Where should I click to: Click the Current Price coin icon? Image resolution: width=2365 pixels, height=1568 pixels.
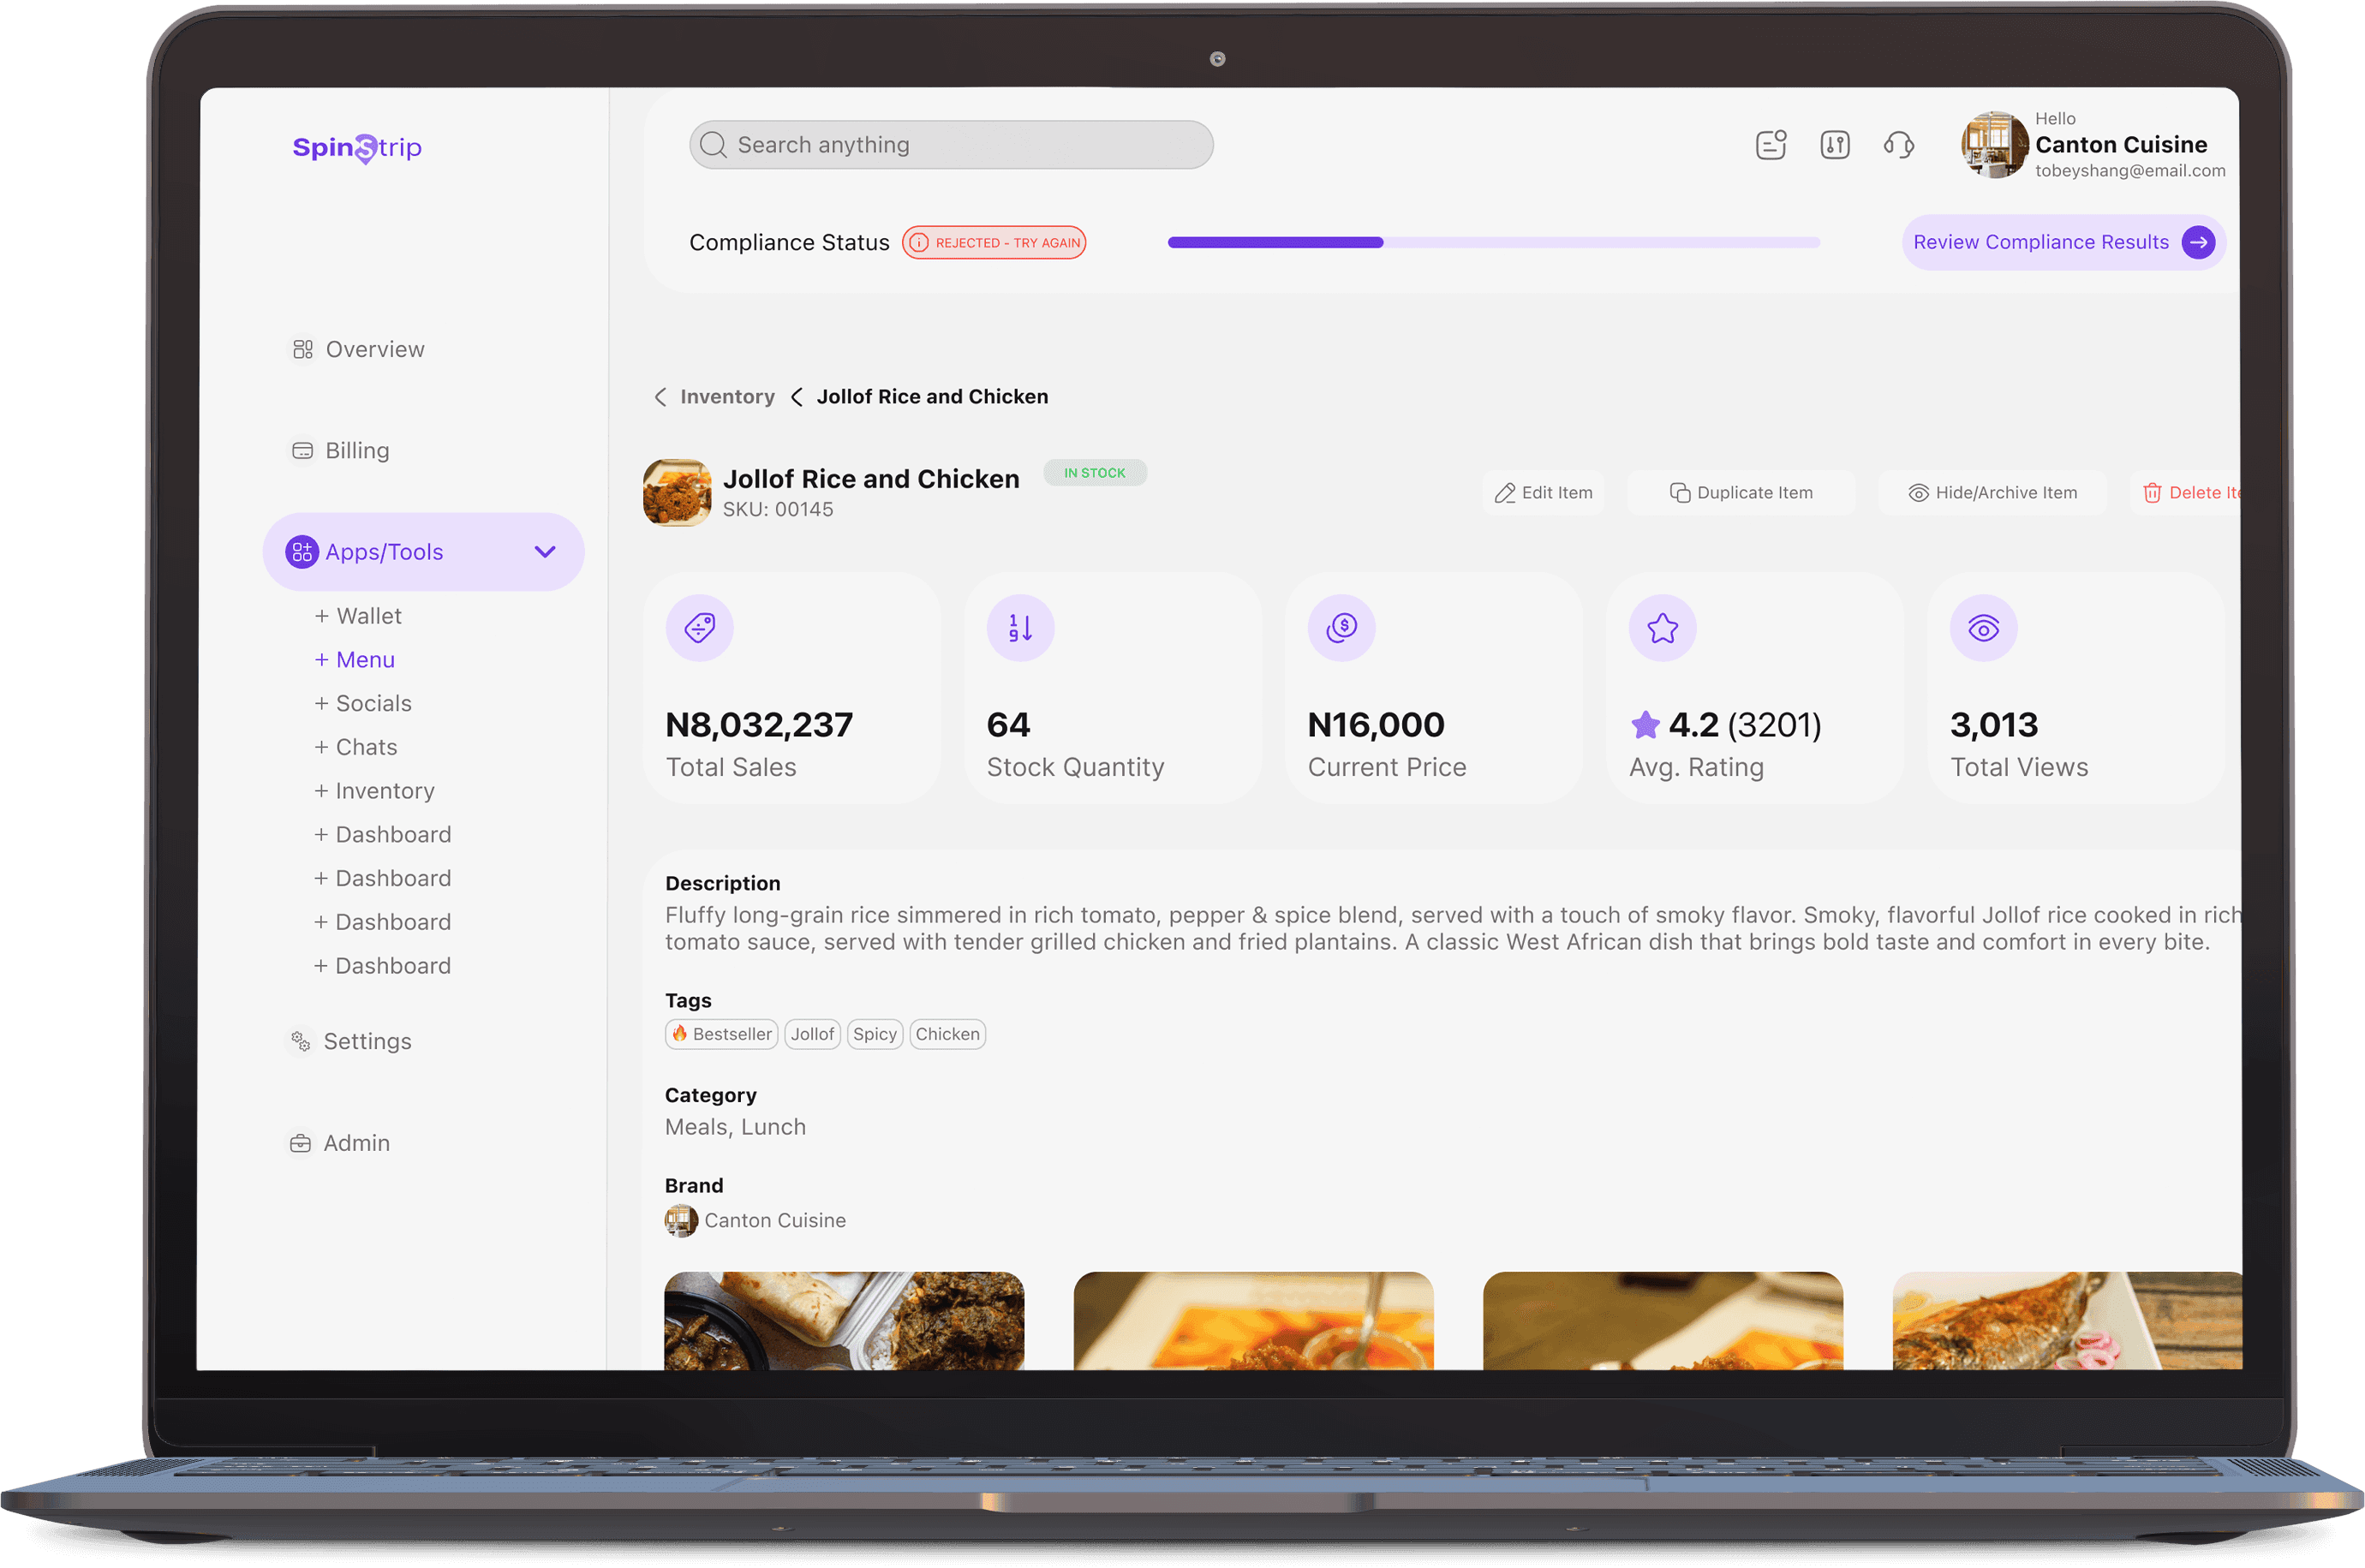click(x=1341, y=628)
